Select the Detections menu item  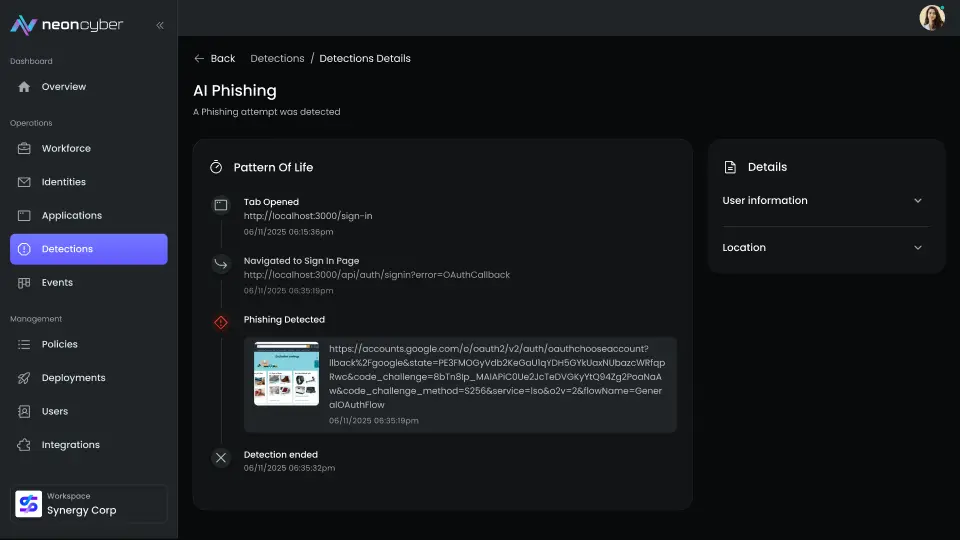tap(89, 249)
